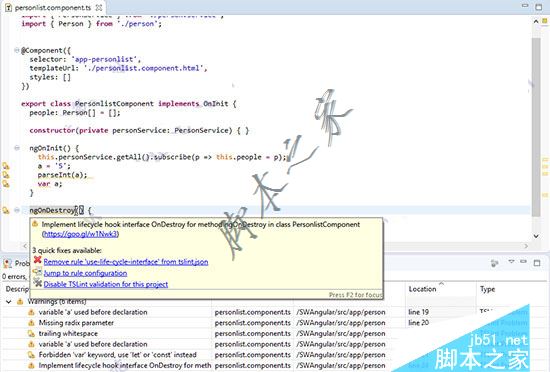Apply quick fix Remove rule 'use-life-cycle-interface'
The height and width of the screenshot is (372, 550).
pyautogui.click(x=126, y=262)
